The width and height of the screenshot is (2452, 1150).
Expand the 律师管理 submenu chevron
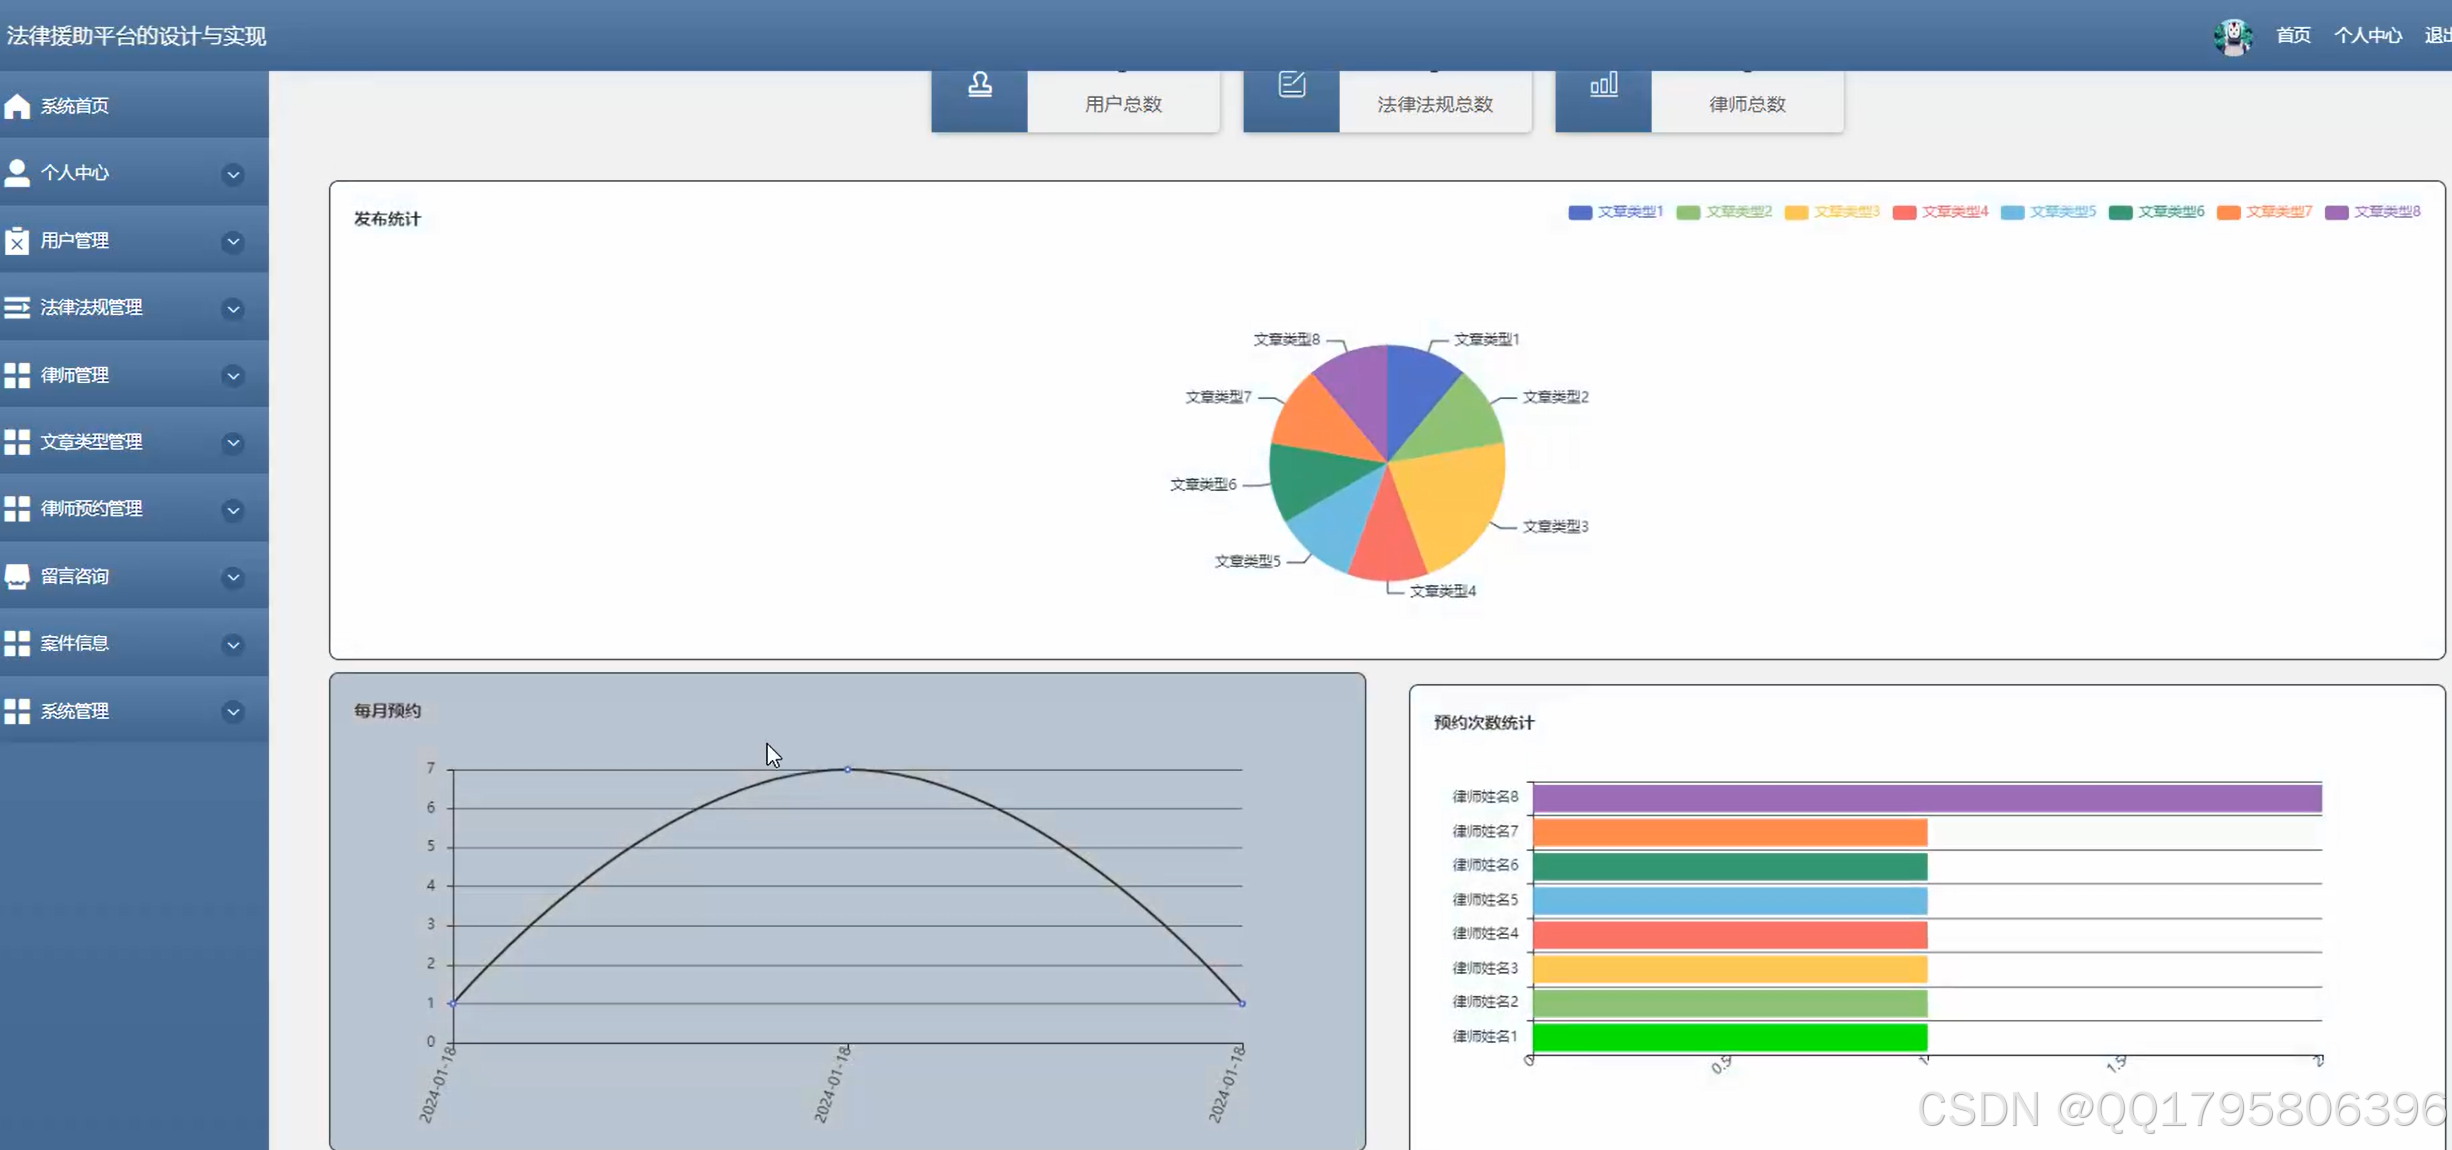pyautogui.click(x=233, y=376)
